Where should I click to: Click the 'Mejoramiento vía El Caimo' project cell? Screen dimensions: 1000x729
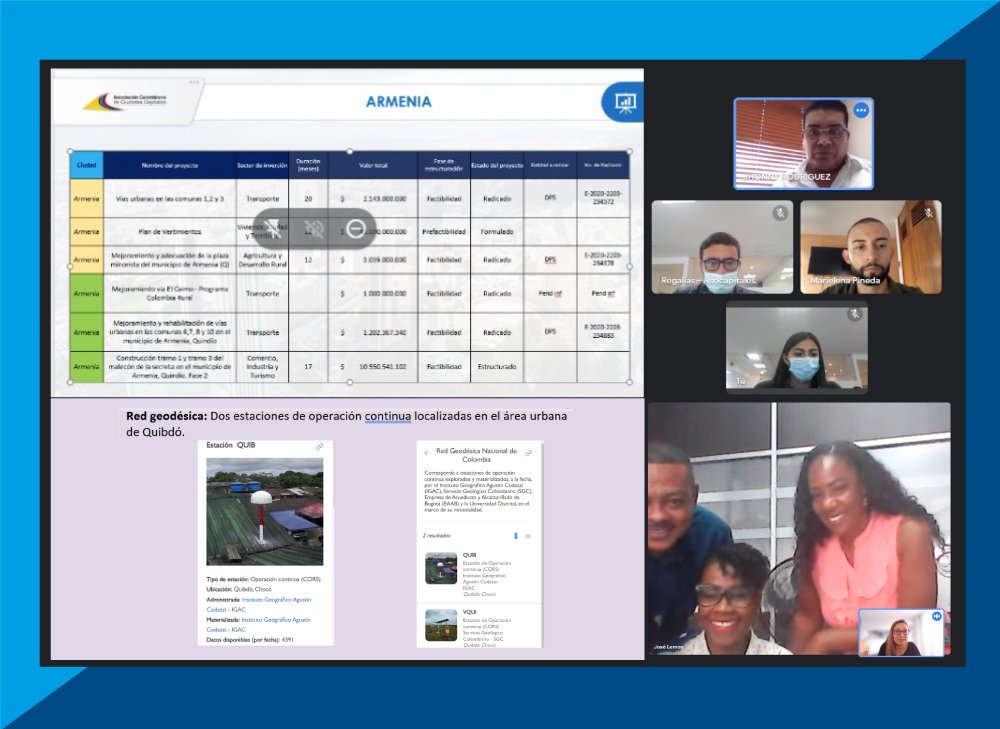pos(170,293)
